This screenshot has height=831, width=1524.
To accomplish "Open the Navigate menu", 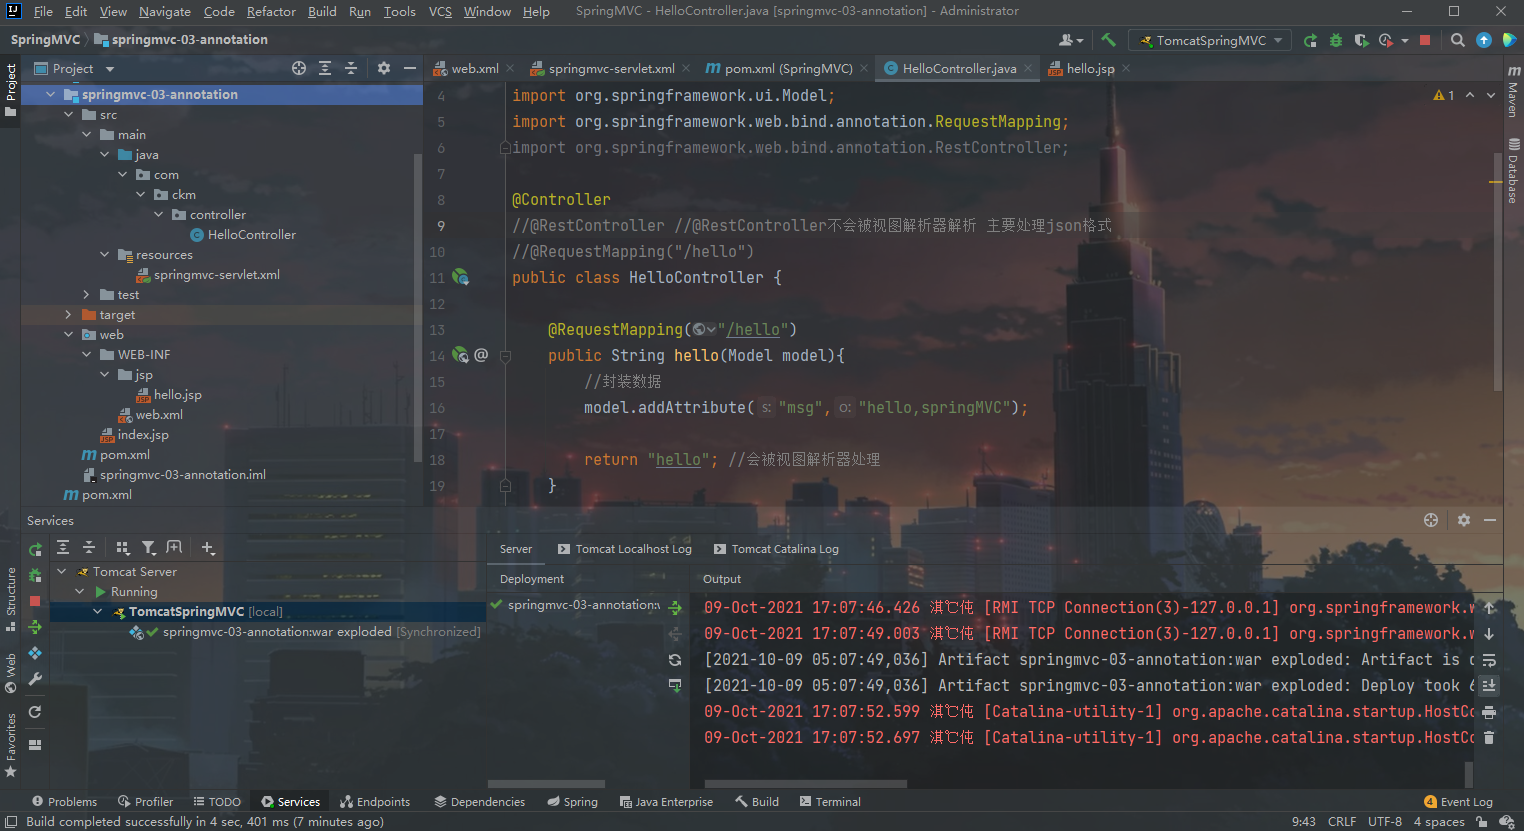I will click(163, 12).
